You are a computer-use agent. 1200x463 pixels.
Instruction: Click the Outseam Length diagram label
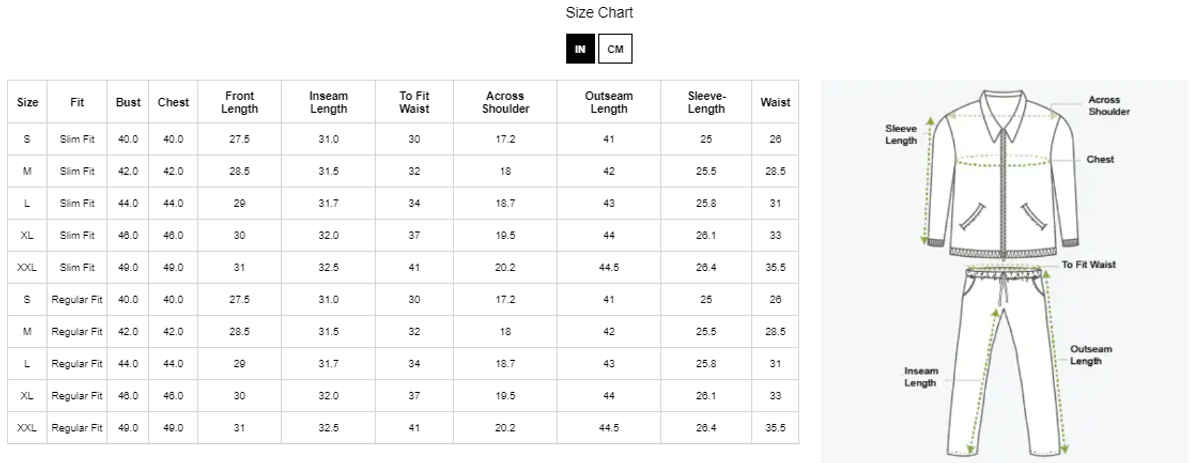pyautogui.click(x=1091, y=355)
